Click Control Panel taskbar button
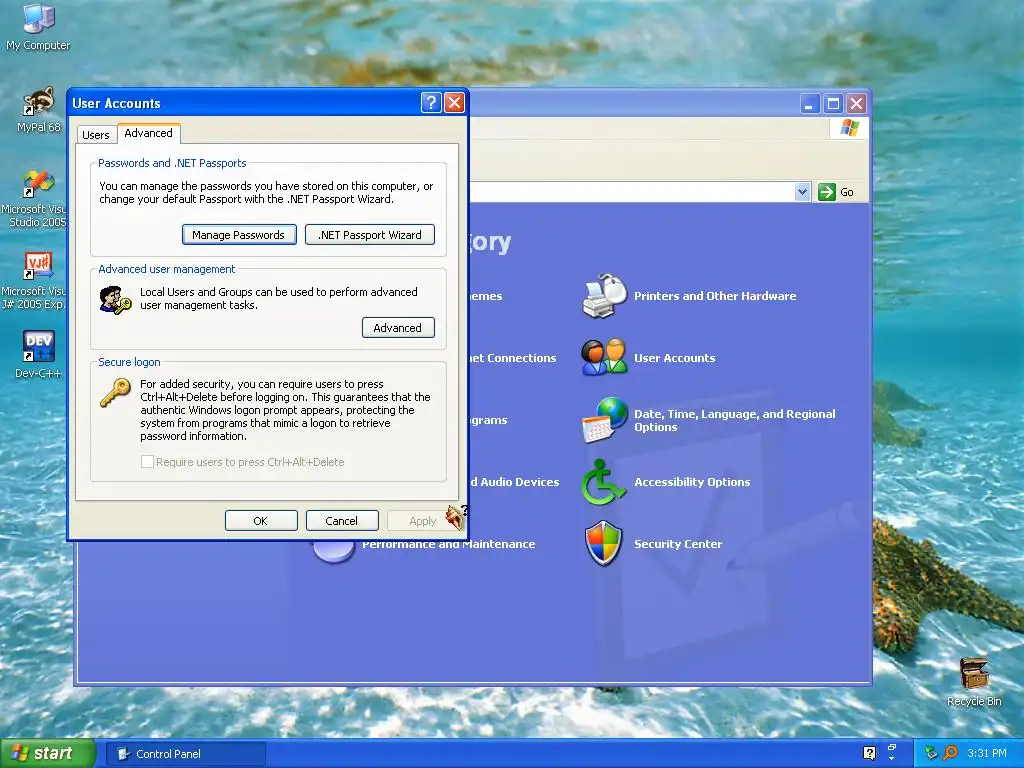Viewport: 1024px width, 768px height. pyautogui.click(x=185, y=754)
